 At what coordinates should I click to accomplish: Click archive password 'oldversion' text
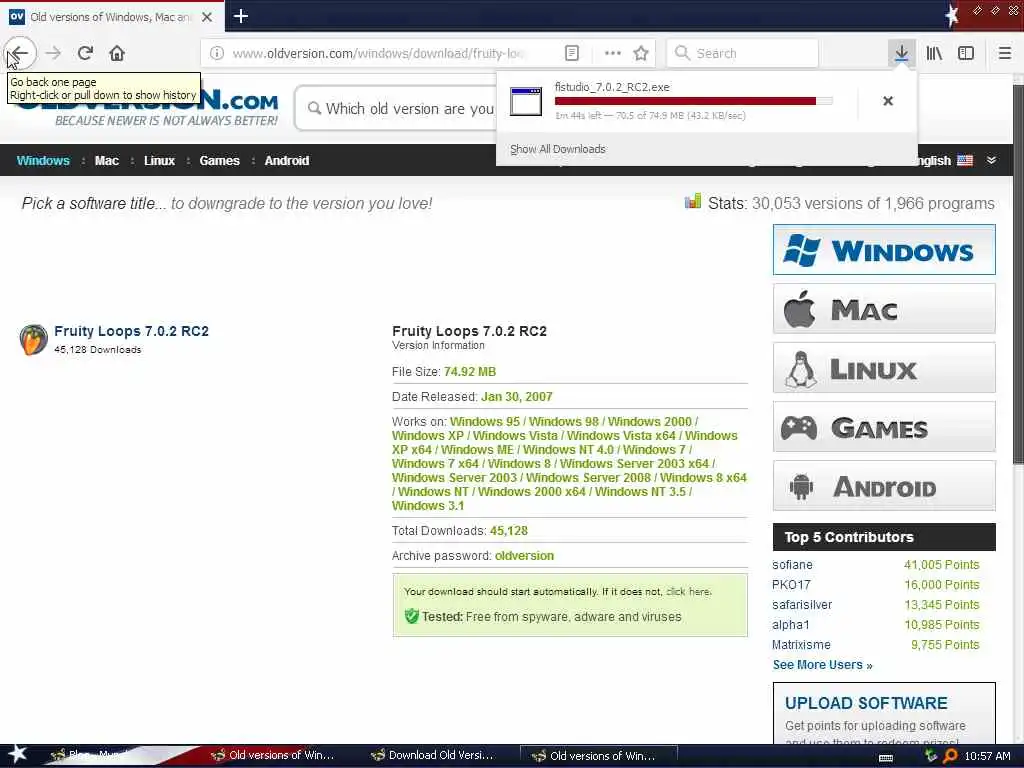(x=524, y=556)
